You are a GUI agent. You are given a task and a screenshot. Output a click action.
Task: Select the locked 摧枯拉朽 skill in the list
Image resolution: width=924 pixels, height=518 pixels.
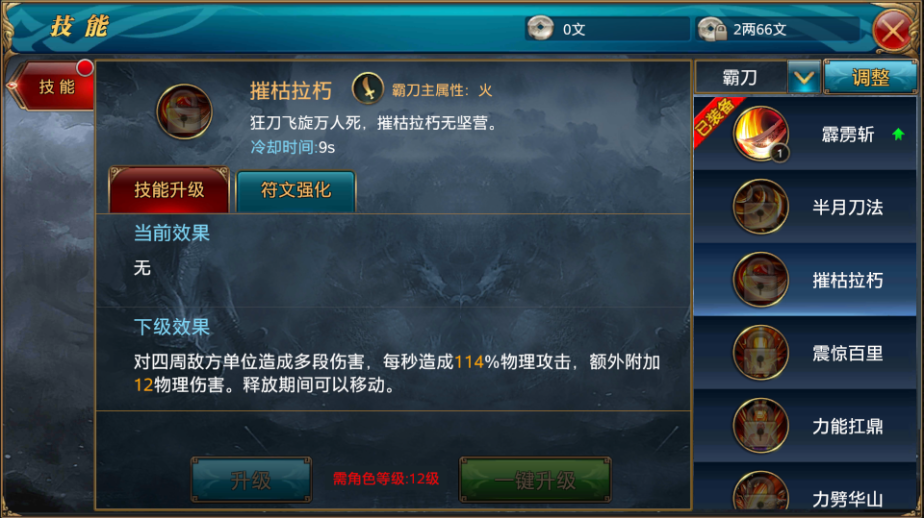point(805,280)
